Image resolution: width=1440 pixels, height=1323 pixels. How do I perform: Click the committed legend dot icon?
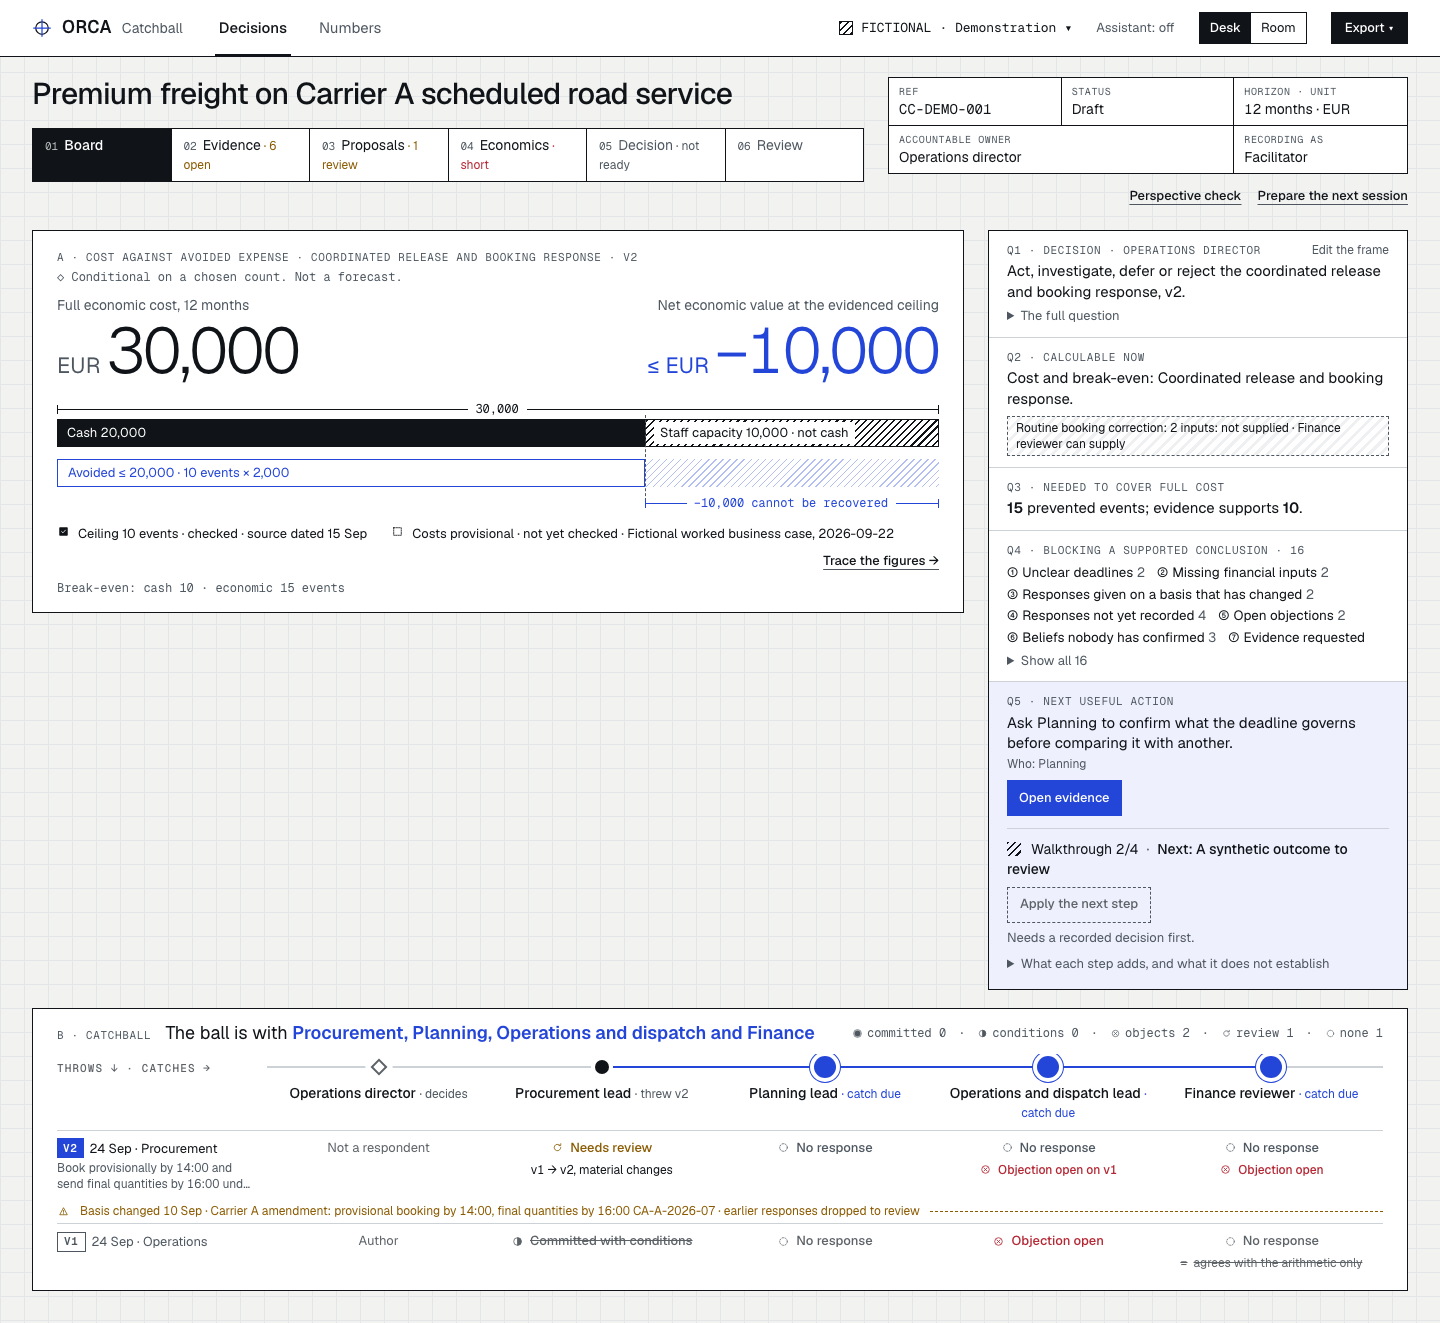857,1033
